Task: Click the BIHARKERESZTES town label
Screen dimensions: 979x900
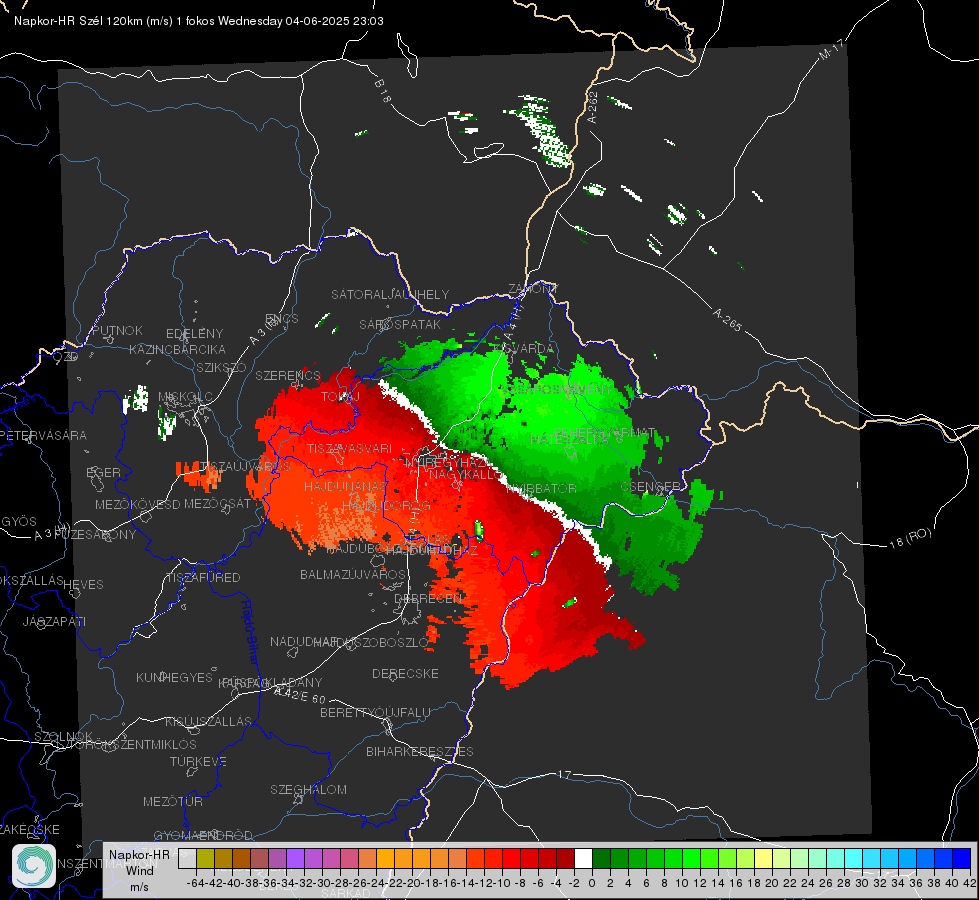Action: [420, 751]
